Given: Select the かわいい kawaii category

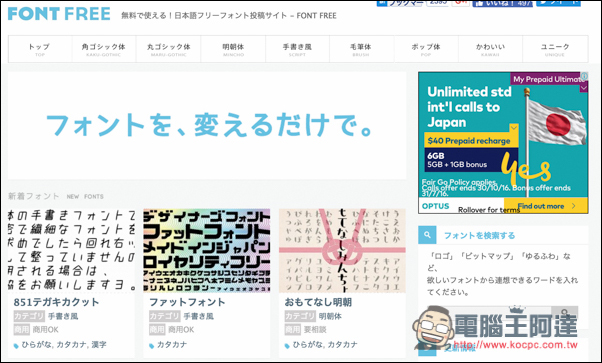Looking at the screenshot, I should [490, 49].
